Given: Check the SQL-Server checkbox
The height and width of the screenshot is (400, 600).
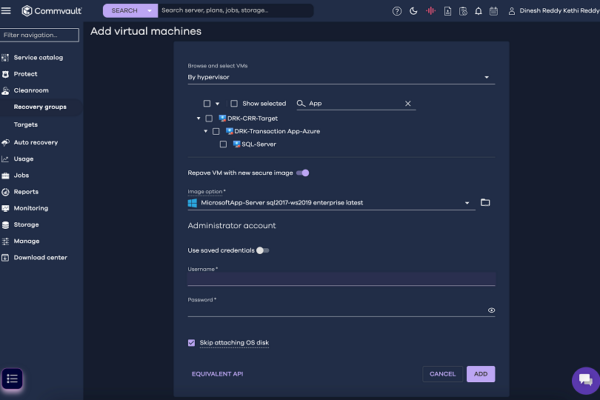Looking at the screenshot, I should [223, 144].
